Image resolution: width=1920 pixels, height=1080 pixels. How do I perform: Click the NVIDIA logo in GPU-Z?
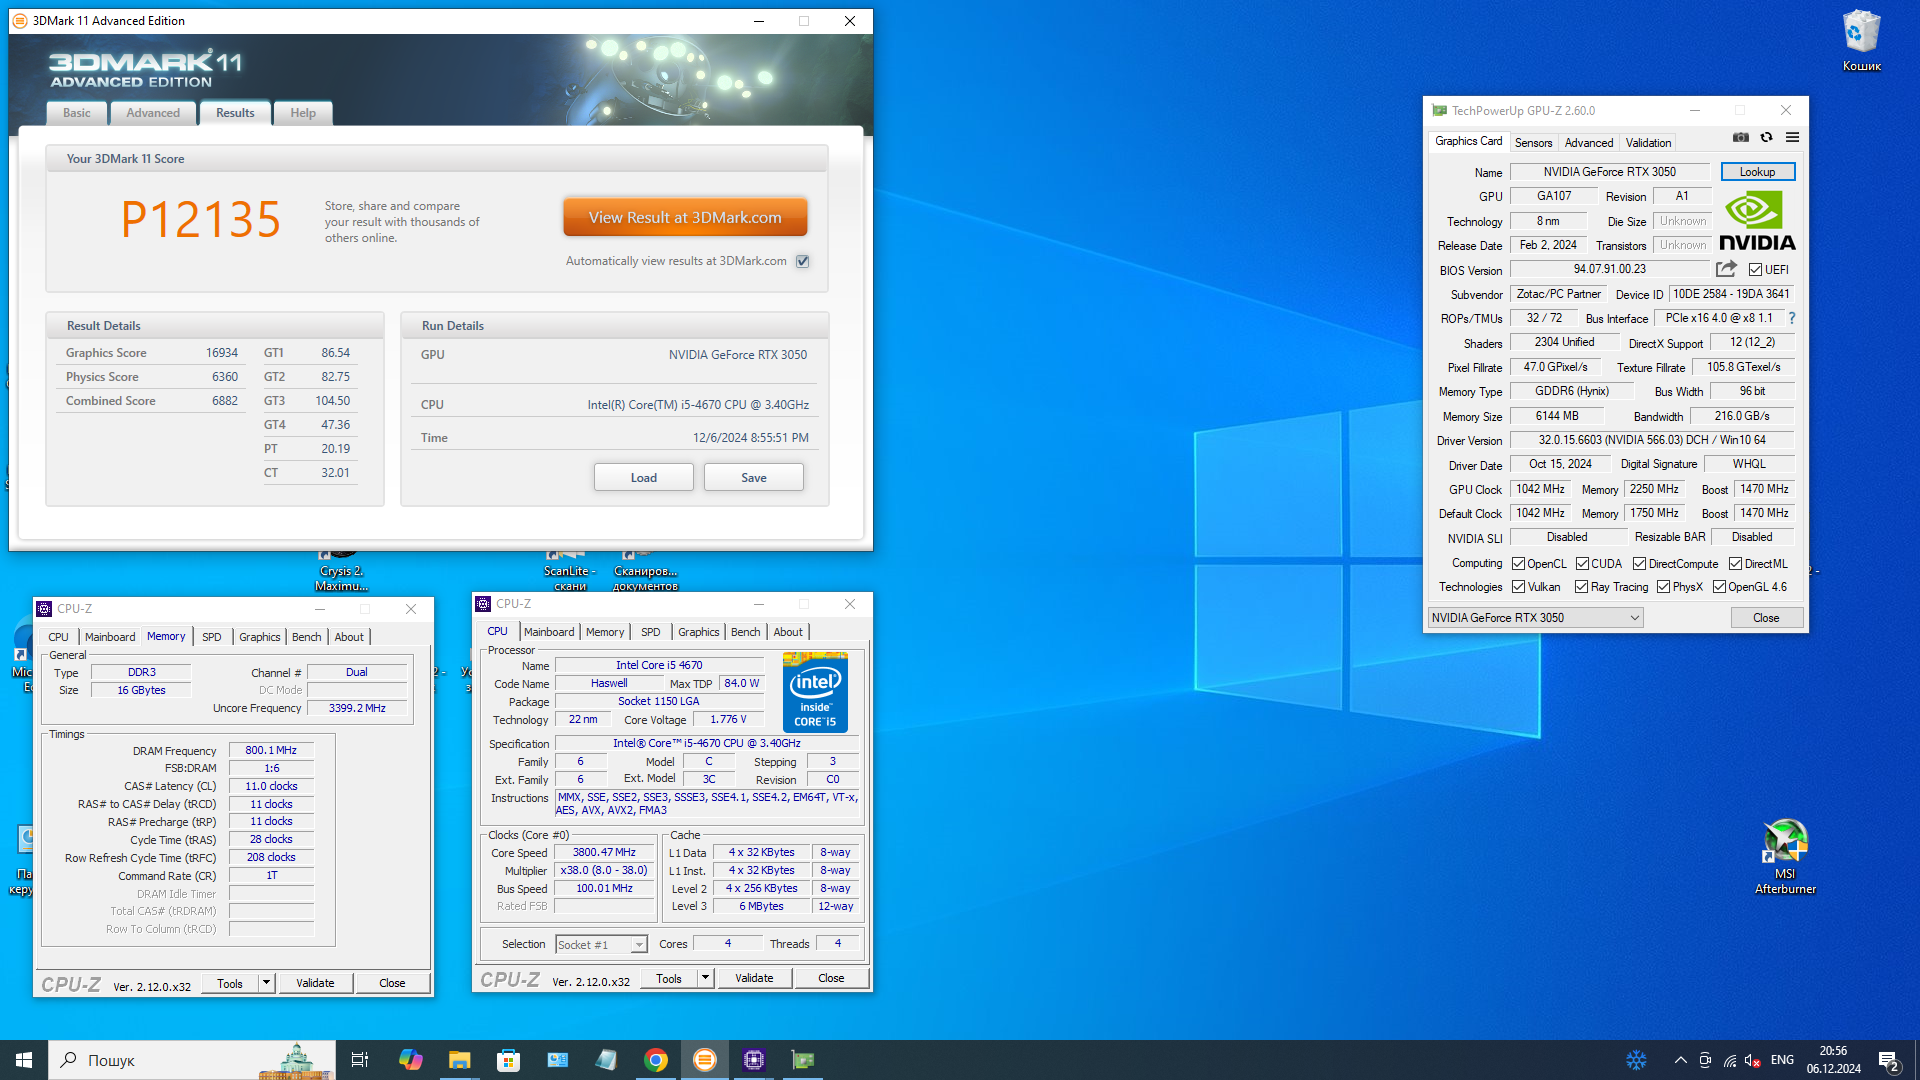1757,221
